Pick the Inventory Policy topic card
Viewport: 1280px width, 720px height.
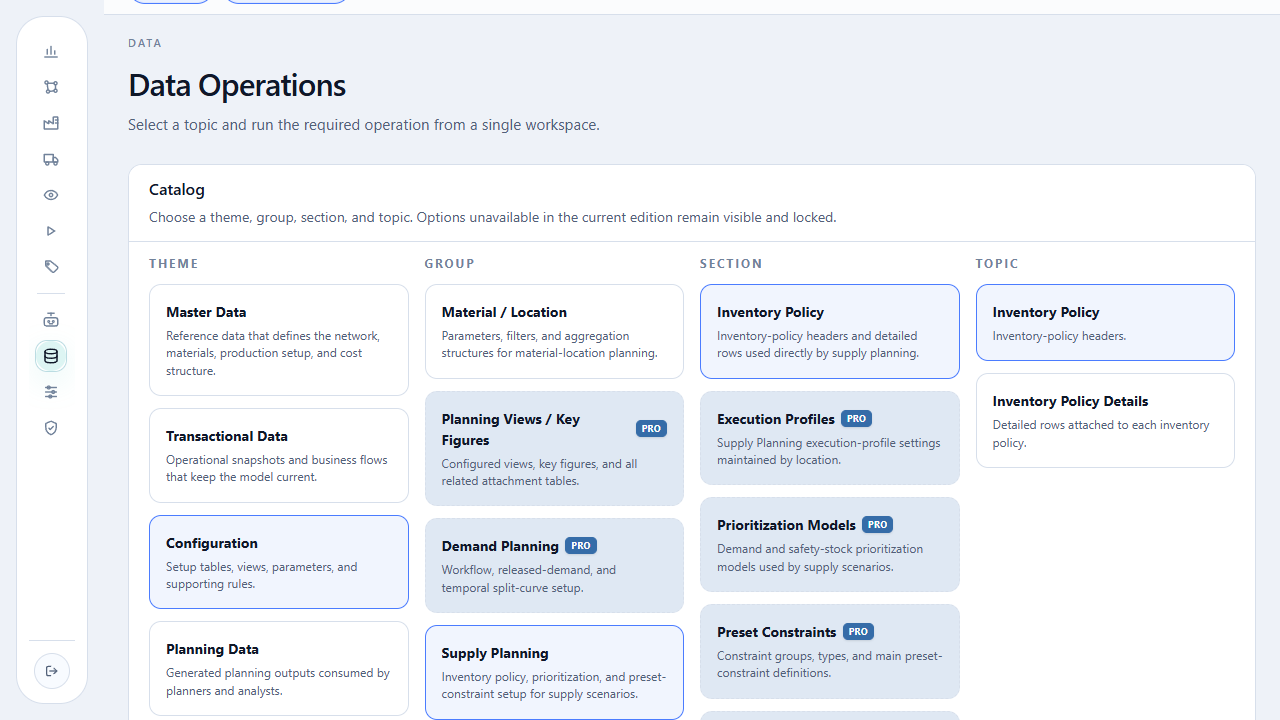point(1105,322)
